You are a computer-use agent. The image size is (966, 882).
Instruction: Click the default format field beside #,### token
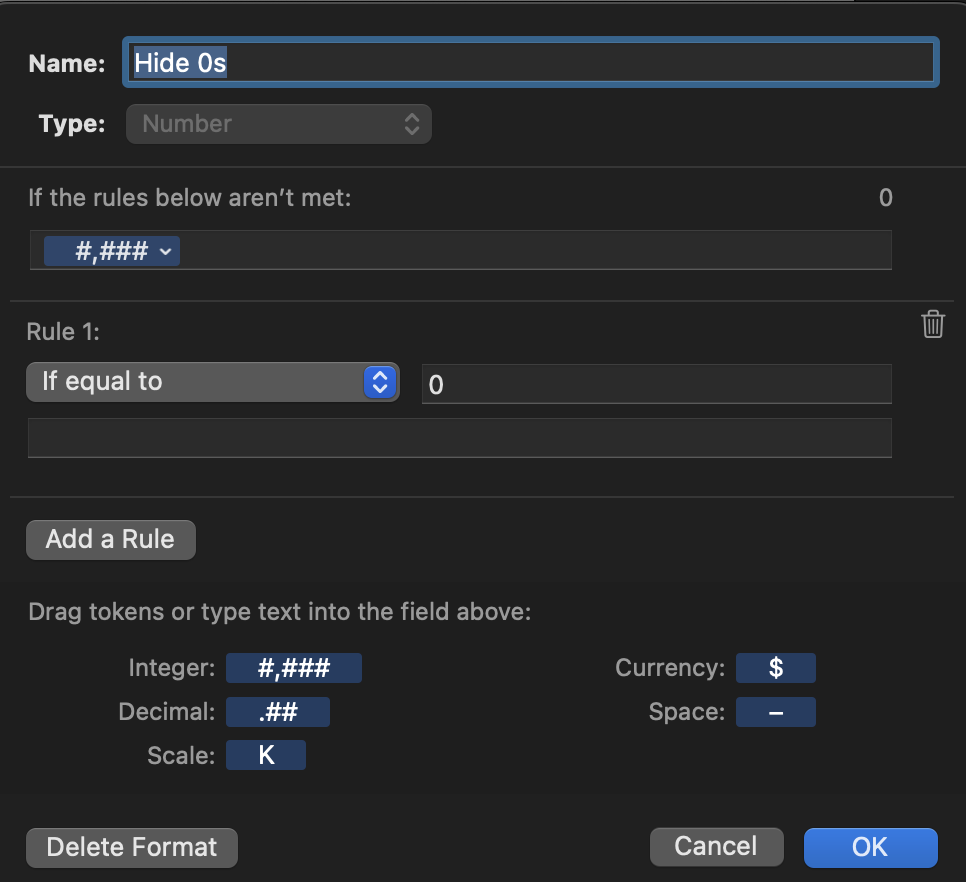click(x=535, y=251)
